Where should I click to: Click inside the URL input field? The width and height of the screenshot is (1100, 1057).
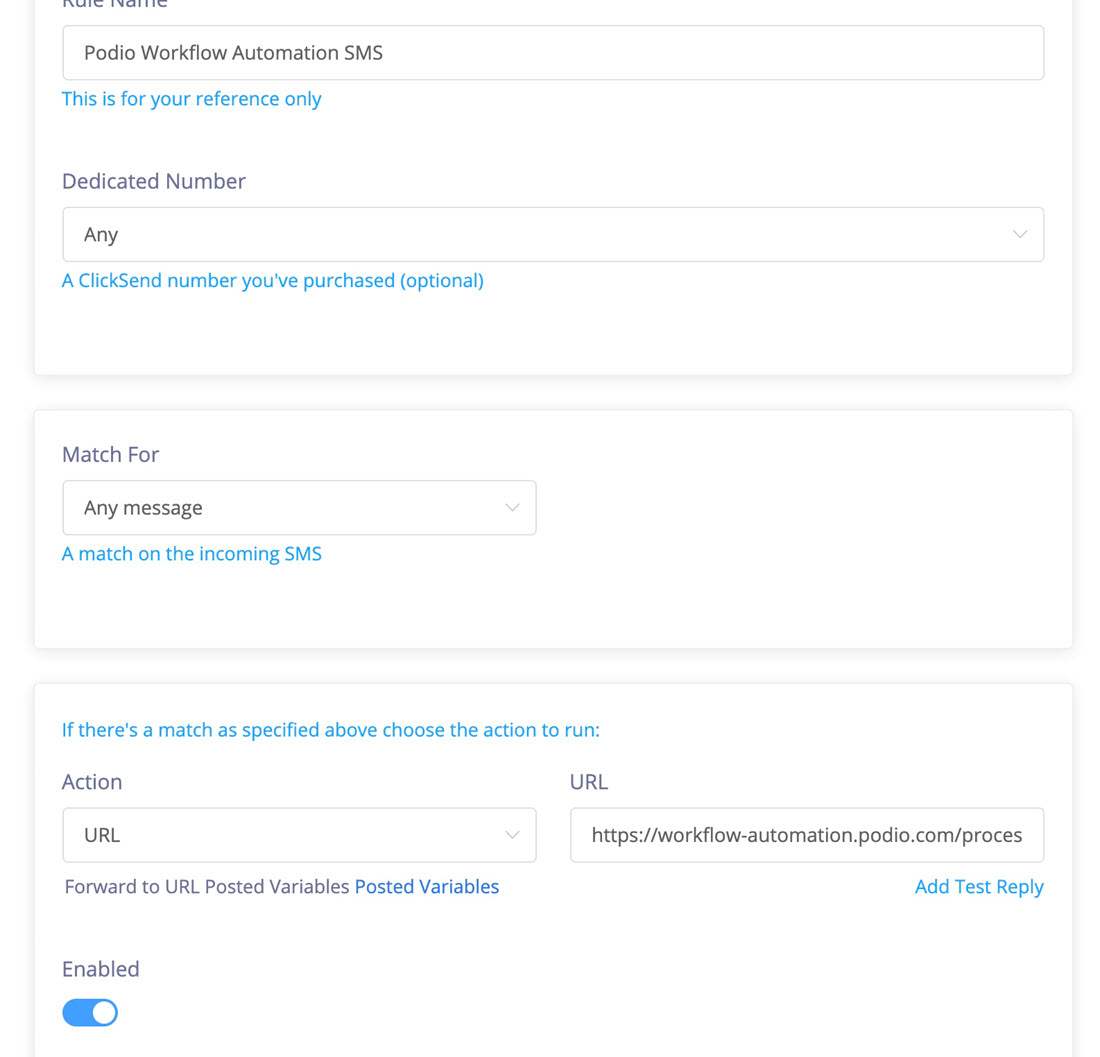(x=806, y=834)
